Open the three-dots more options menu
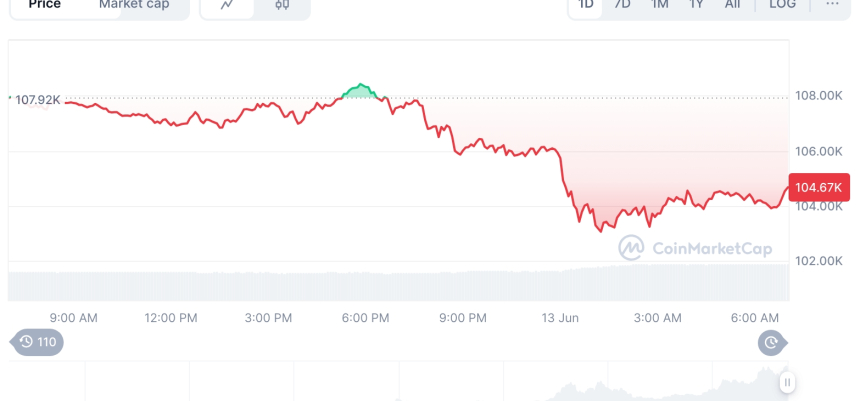Viewport: 860px width, 401px height. 832,5
